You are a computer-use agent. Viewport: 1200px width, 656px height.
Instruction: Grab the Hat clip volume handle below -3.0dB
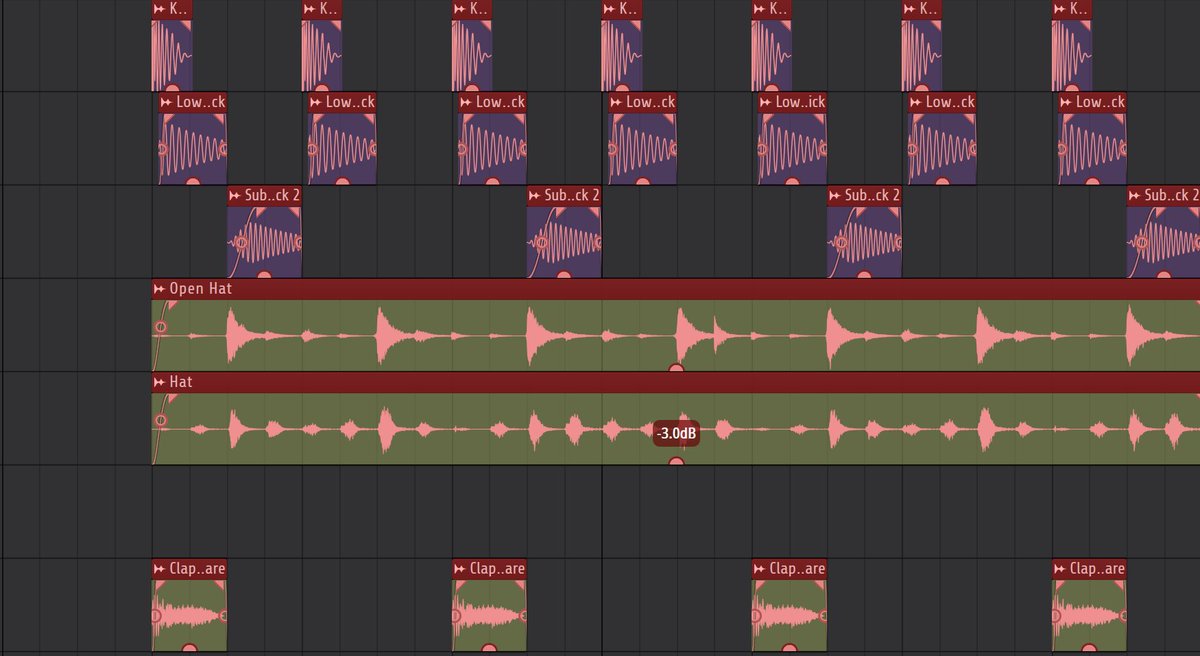click(x=676, y=462)
